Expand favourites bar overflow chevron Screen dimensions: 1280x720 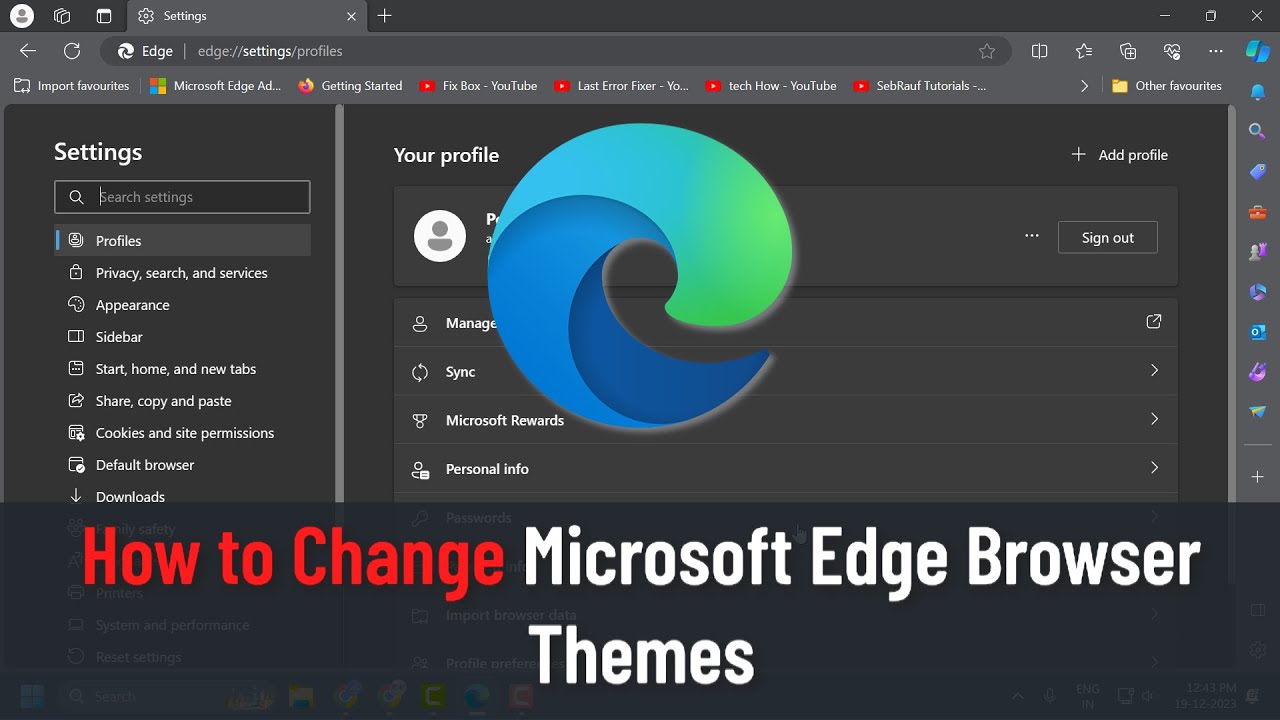click(1085, 86)
